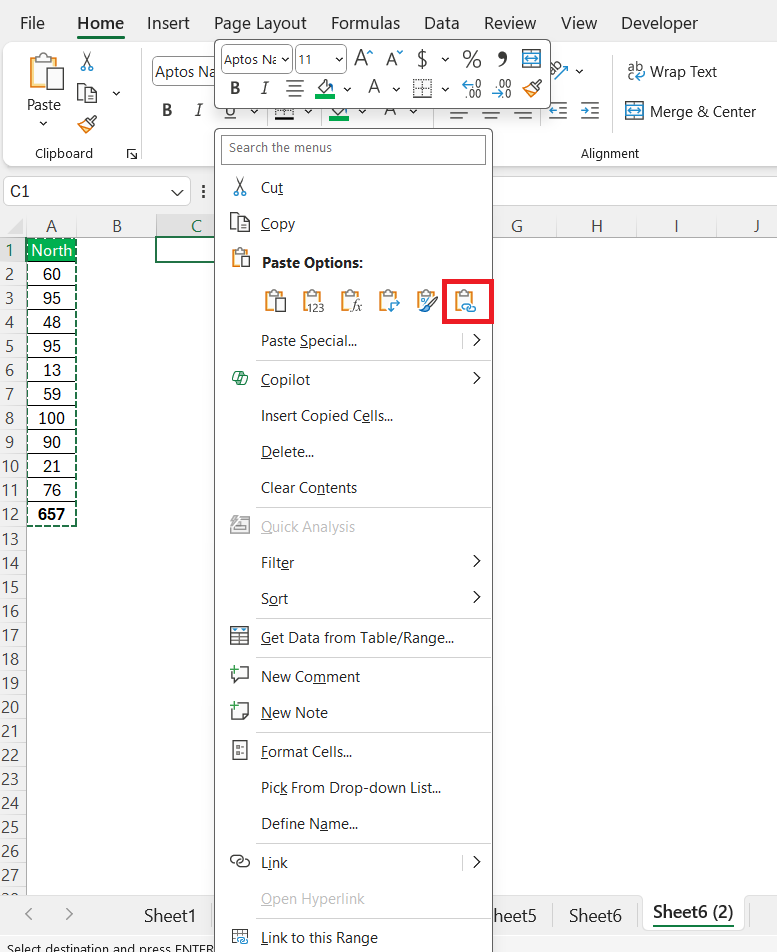The image size is (777, 952).
Task: Click the mini toolbar Decrease Font Size
Action: tap(394, 58)
